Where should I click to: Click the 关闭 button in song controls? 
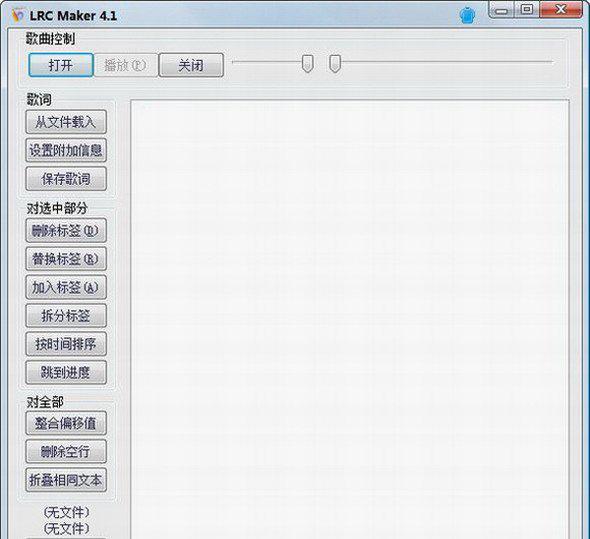[x=191, y=65]
